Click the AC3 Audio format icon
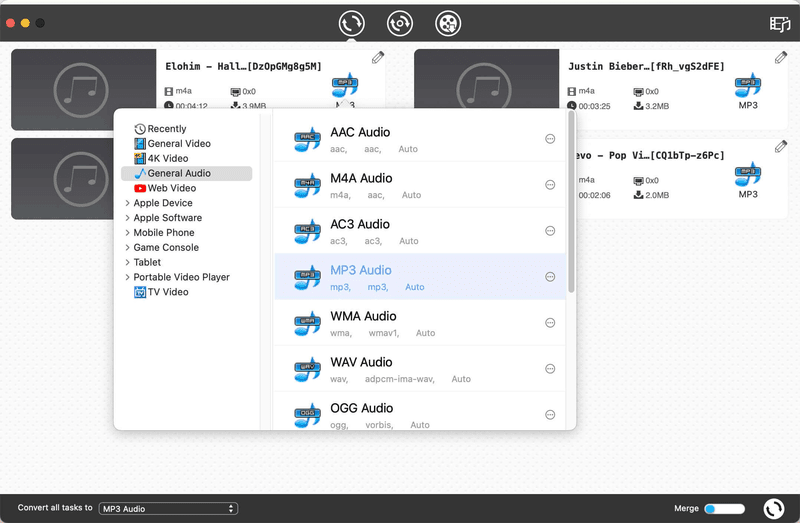800x523 pixels. [307, 231]
